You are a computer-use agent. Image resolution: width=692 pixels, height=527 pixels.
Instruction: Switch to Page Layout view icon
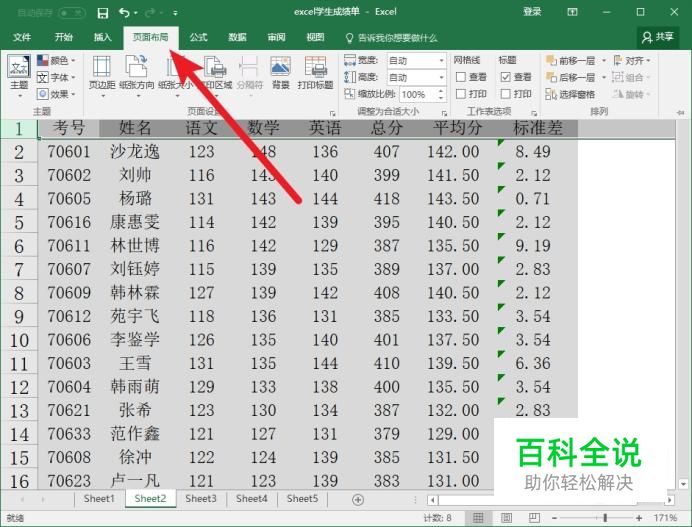pyautogui.click(x=506, y=518)
